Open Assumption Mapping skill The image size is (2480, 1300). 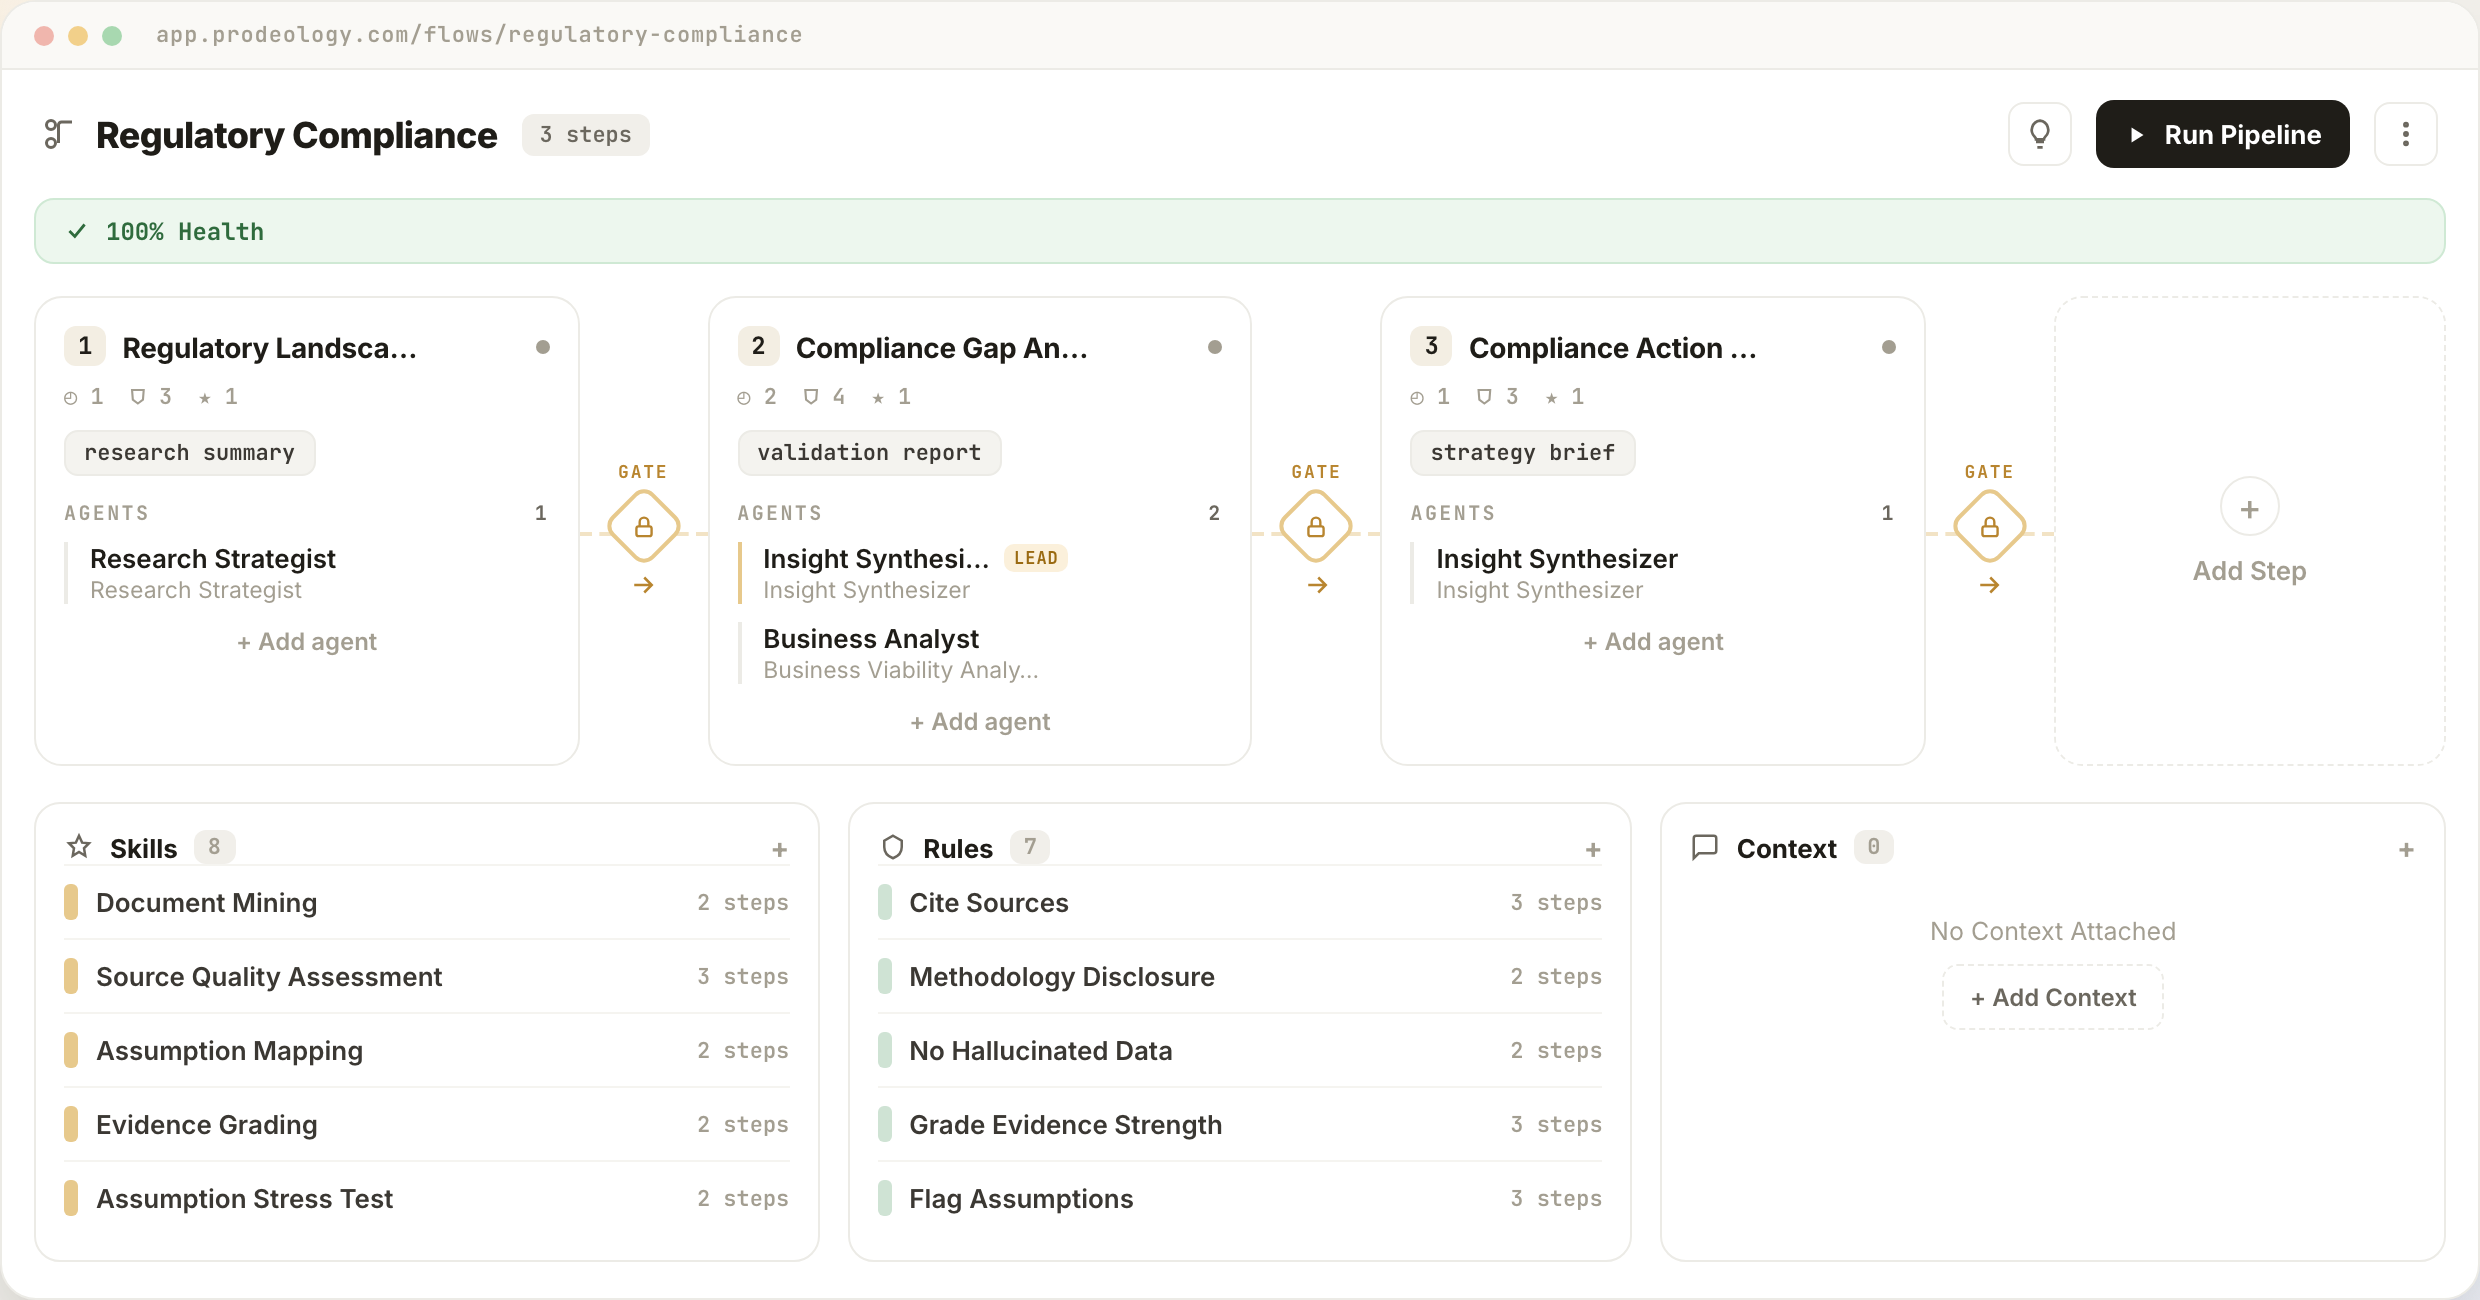(427, 1051)
